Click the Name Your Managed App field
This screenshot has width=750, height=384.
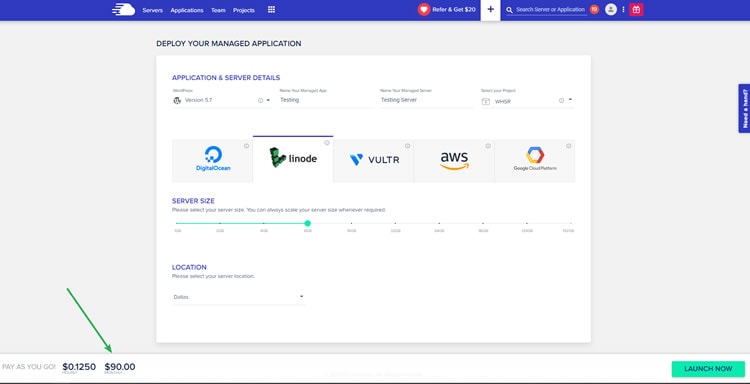326,100
